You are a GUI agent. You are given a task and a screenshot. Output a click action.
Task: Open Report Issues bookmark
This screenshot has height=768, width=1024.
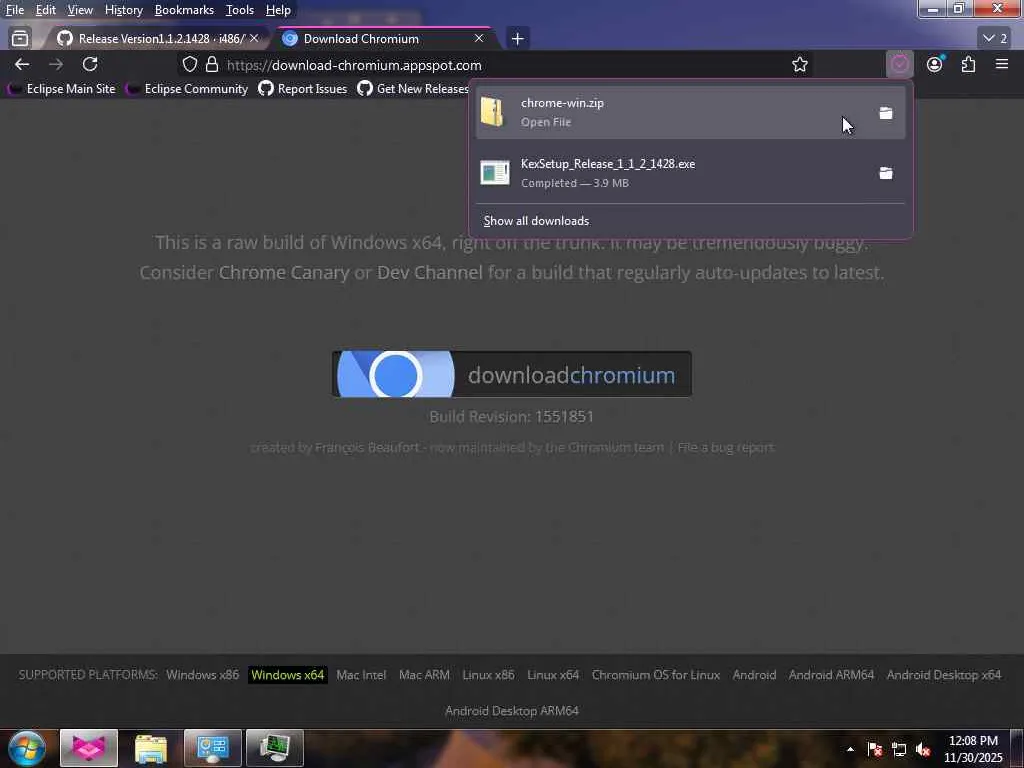[303, 89]
